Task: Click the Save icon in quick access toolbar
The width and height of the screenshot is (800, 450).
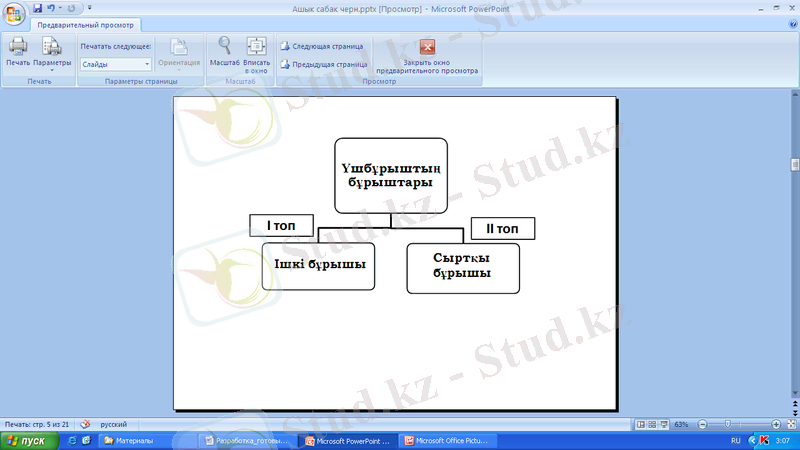Action: pos(38,8)
